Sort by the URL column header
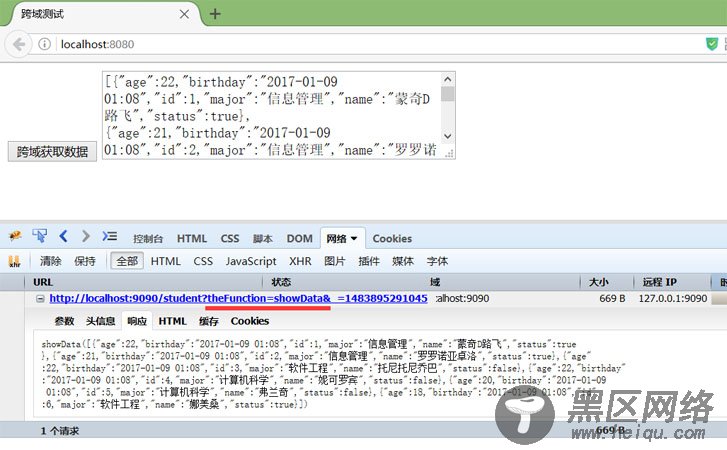The height and width of the screenshot is (450, 727). coord(143,282)
